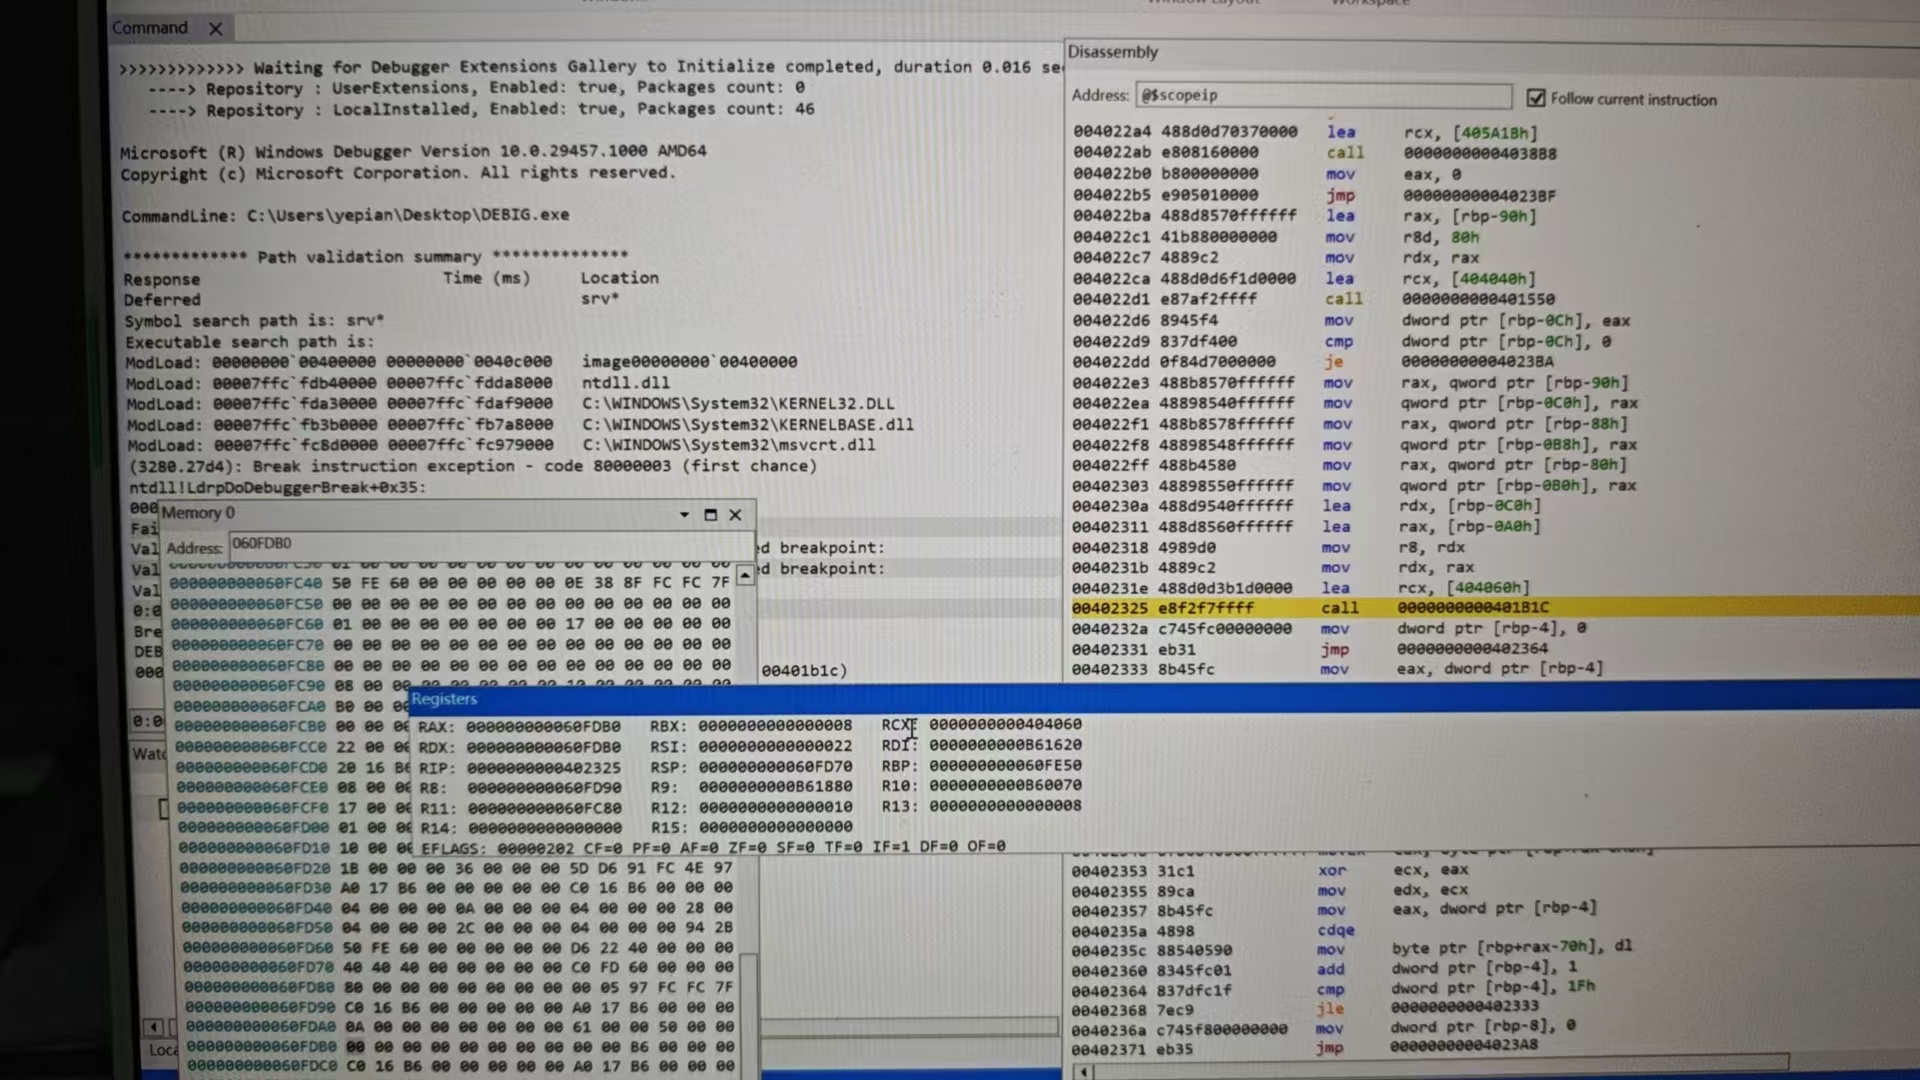1920x1080 pixels.
Task: Click the RIP register value in Registers
Action: point(544,768)
